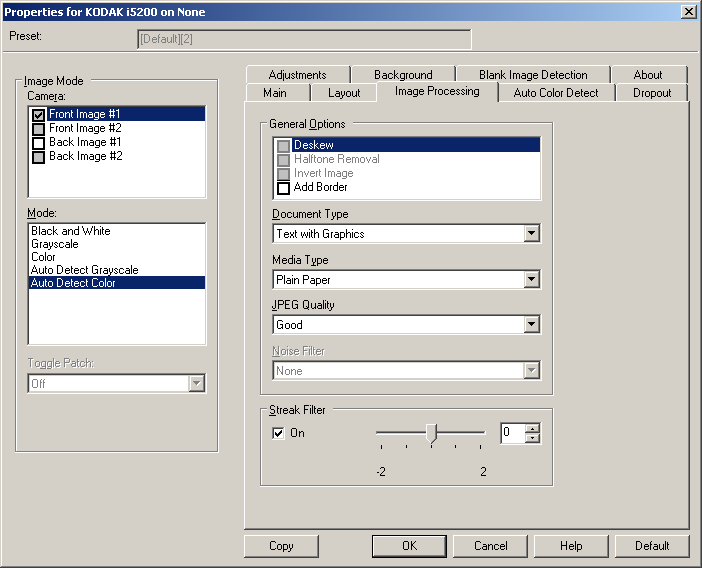Select Grayscale mode
The image size is (702, 568).
pos(116,244)
